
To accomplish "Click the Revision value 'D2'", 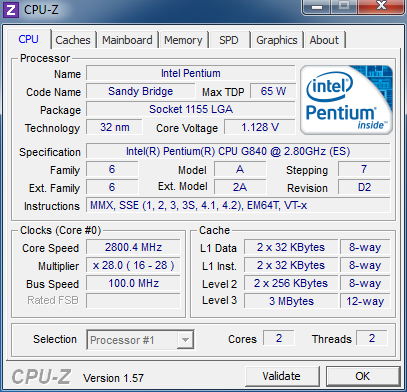I will point(364,187).
